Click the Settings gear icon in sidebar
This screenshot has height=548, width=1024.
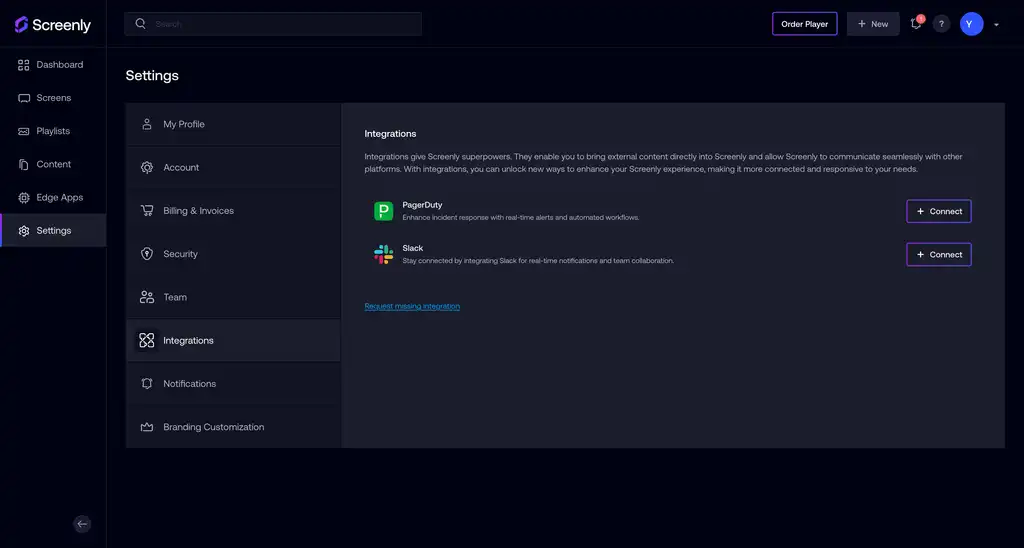[x=24, y=231]
